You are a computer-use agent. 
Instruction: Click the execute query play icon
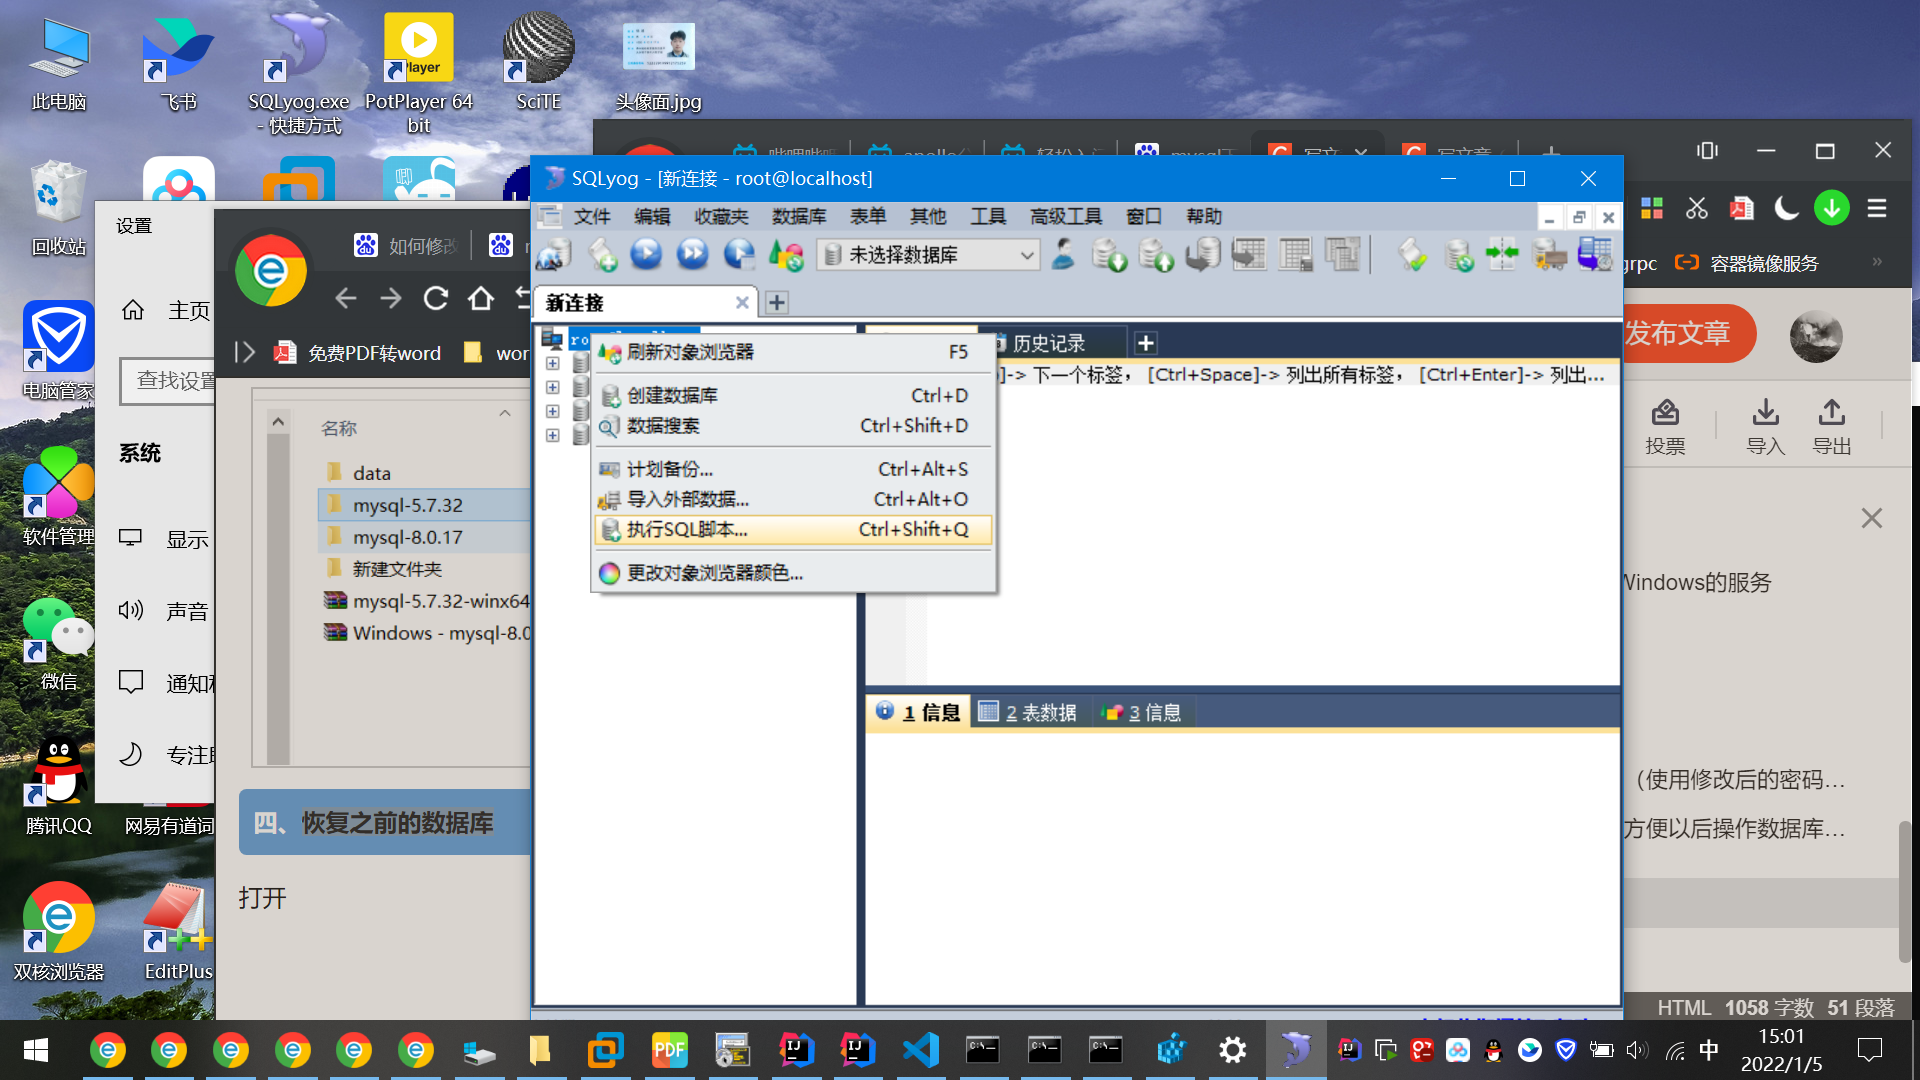[647, 254]
